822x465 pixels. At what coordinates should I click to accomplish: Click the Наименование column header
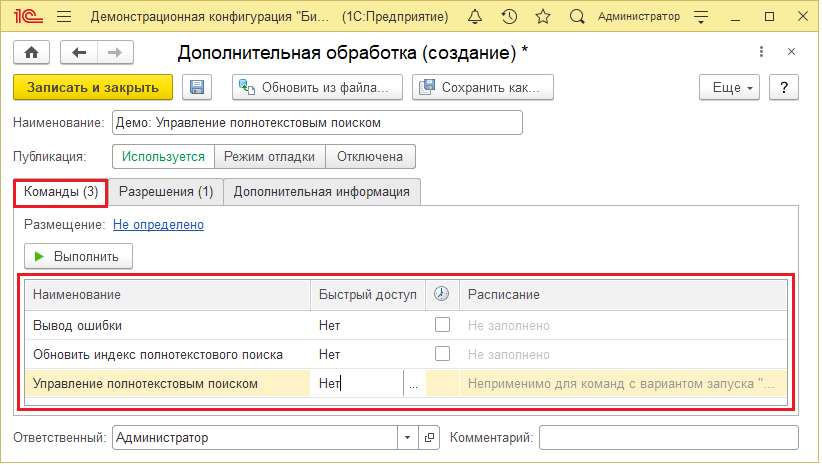168,295
